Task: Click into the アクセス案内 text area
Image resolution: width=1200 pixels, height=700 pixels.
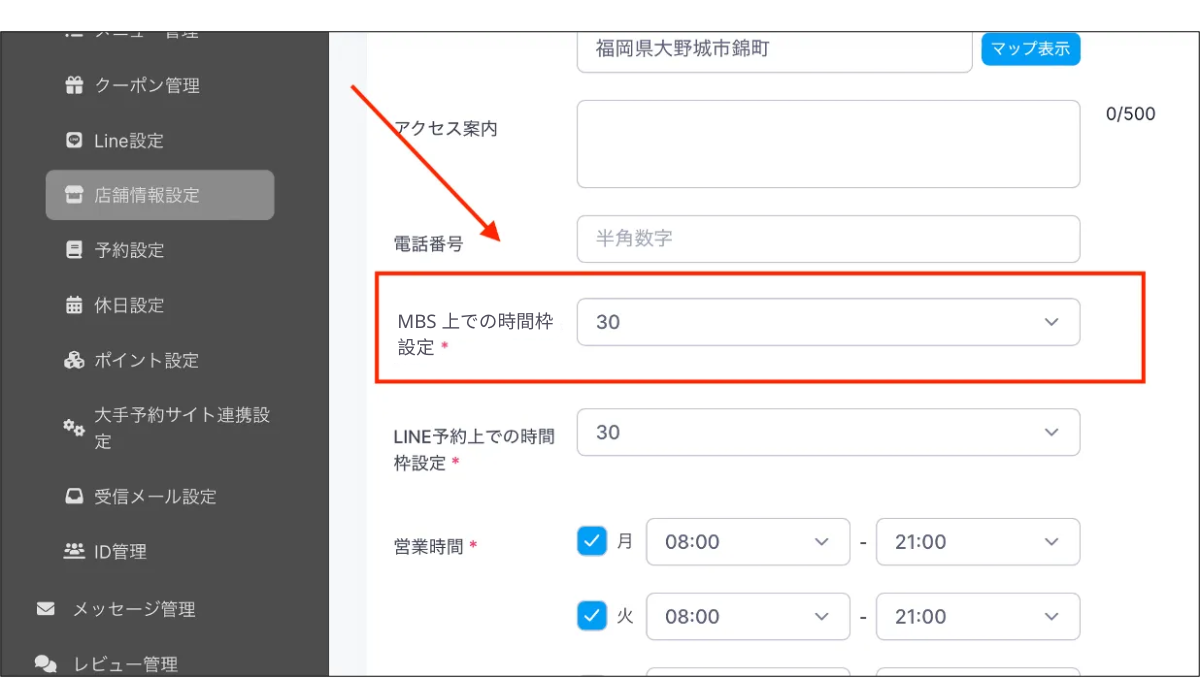Action: point(828,144)
